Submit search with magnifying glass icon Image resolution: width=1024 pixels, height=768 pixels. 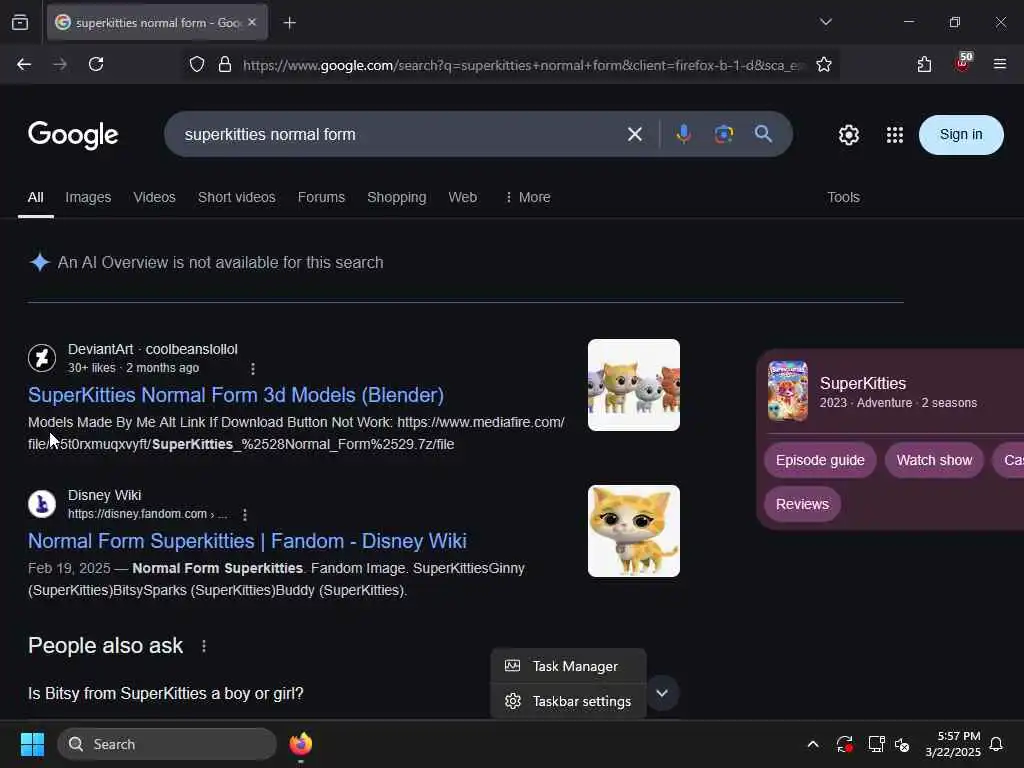click(763, 134)
